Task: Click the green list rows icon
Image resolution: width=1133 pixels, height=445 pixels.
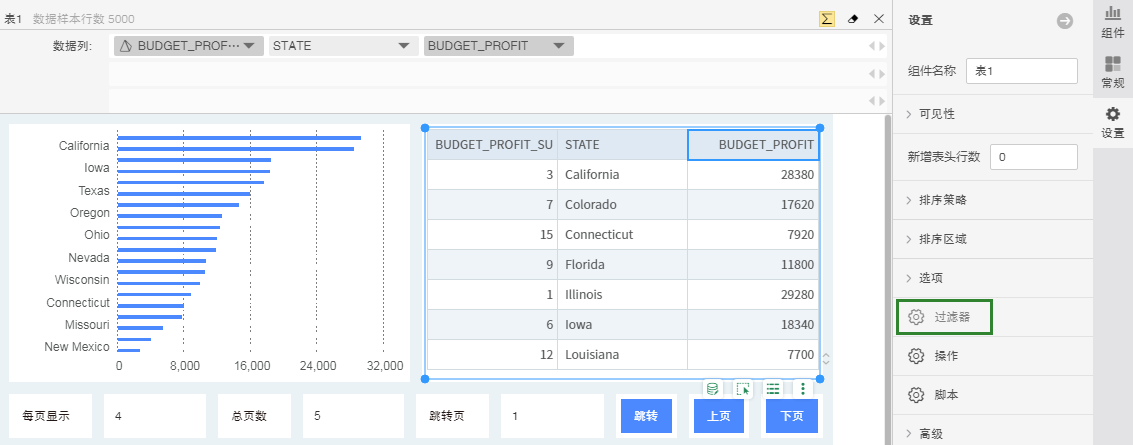Action: pos(772,389)
